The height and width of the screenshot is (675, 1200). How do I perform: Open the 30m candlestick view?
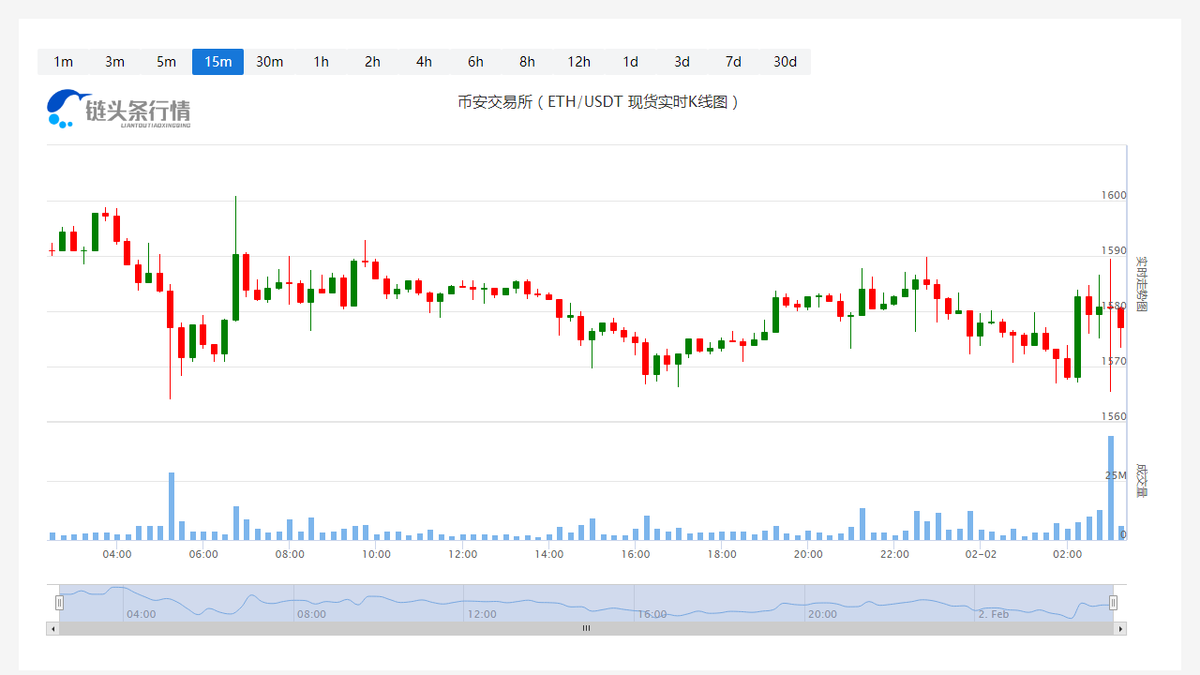pos(269,61)
